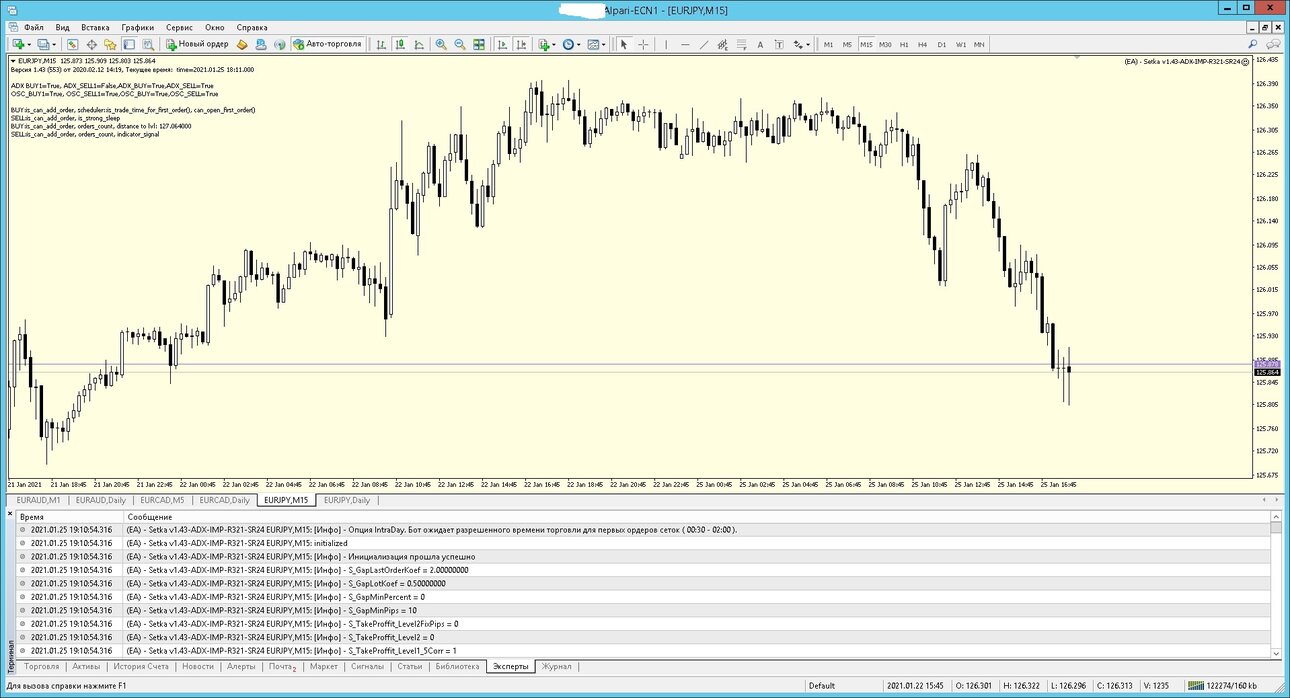Zoom out the chart

pyautogui.click(x=460, y=44)
